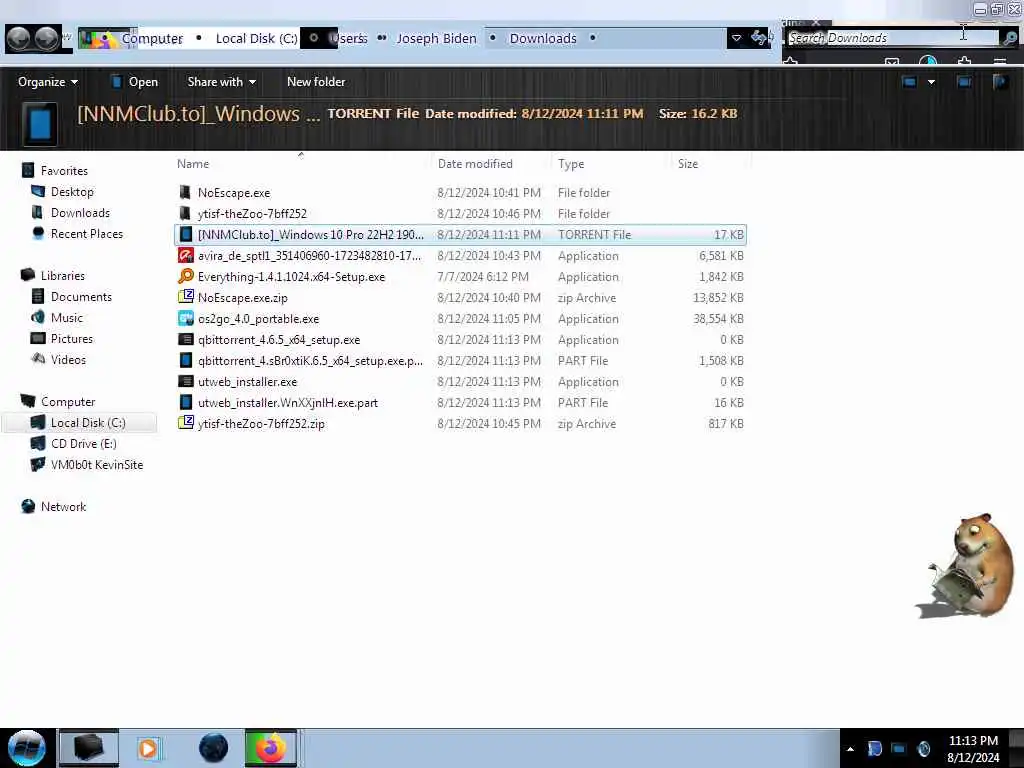Open the address bar history dropdown
The image size is (1024, 768).
(736, 38)
